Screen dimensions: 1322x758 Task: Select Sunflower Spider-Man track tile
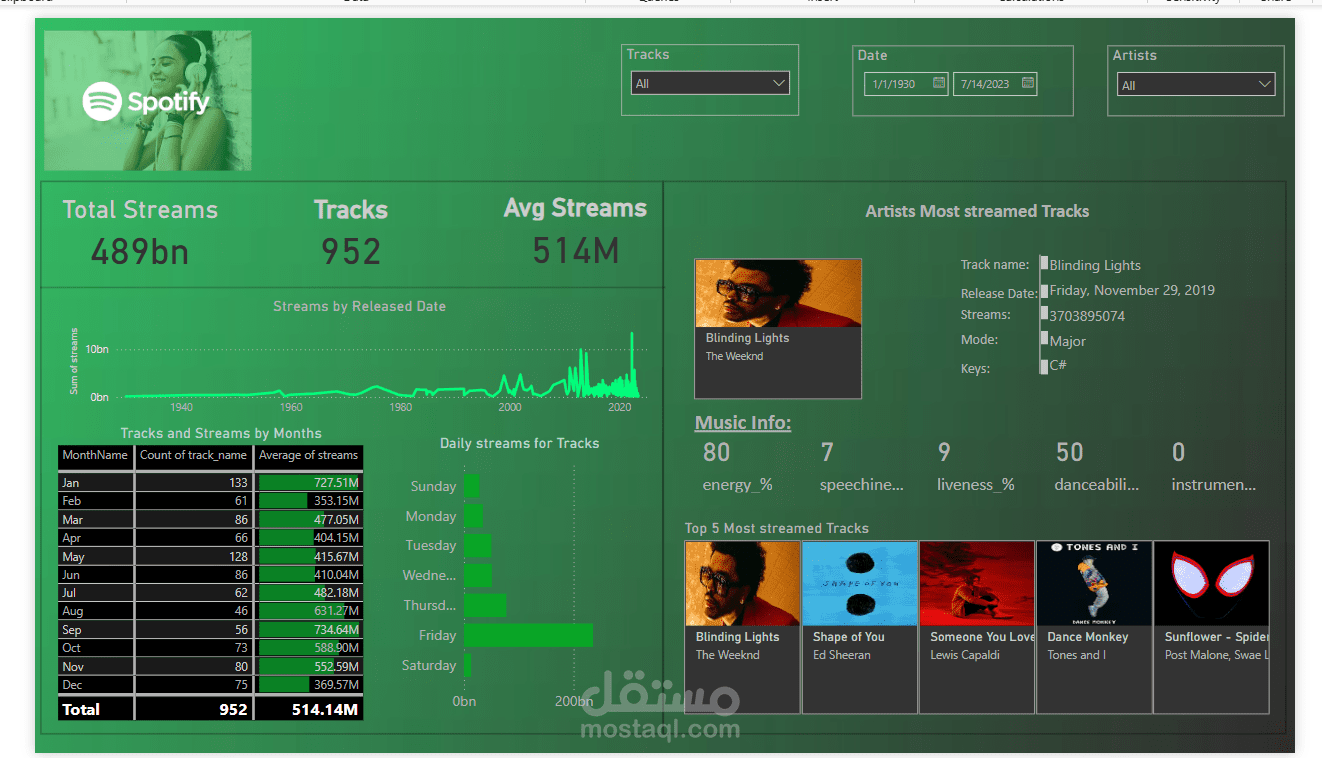tap(1211, 626)
